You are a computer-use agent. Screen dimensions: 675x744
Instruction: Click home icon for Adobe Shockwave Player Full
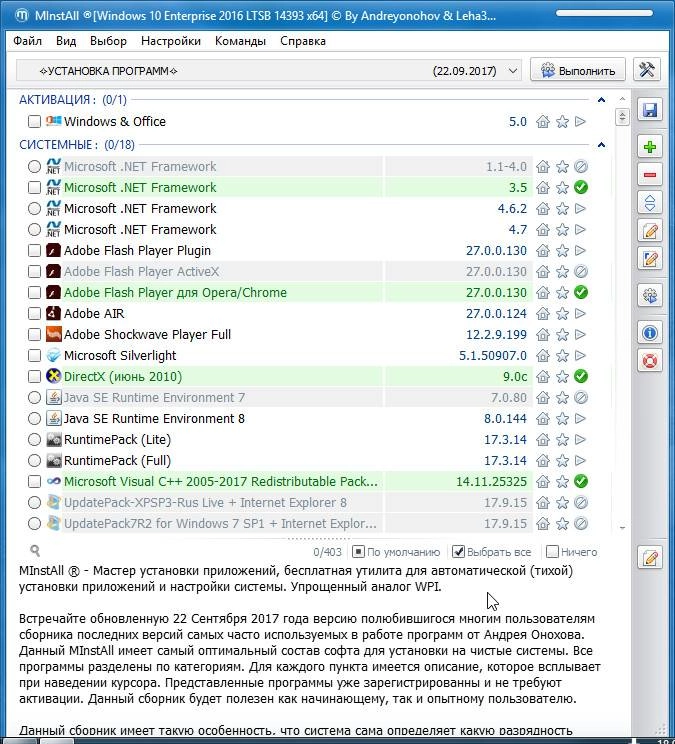[543, 335]
